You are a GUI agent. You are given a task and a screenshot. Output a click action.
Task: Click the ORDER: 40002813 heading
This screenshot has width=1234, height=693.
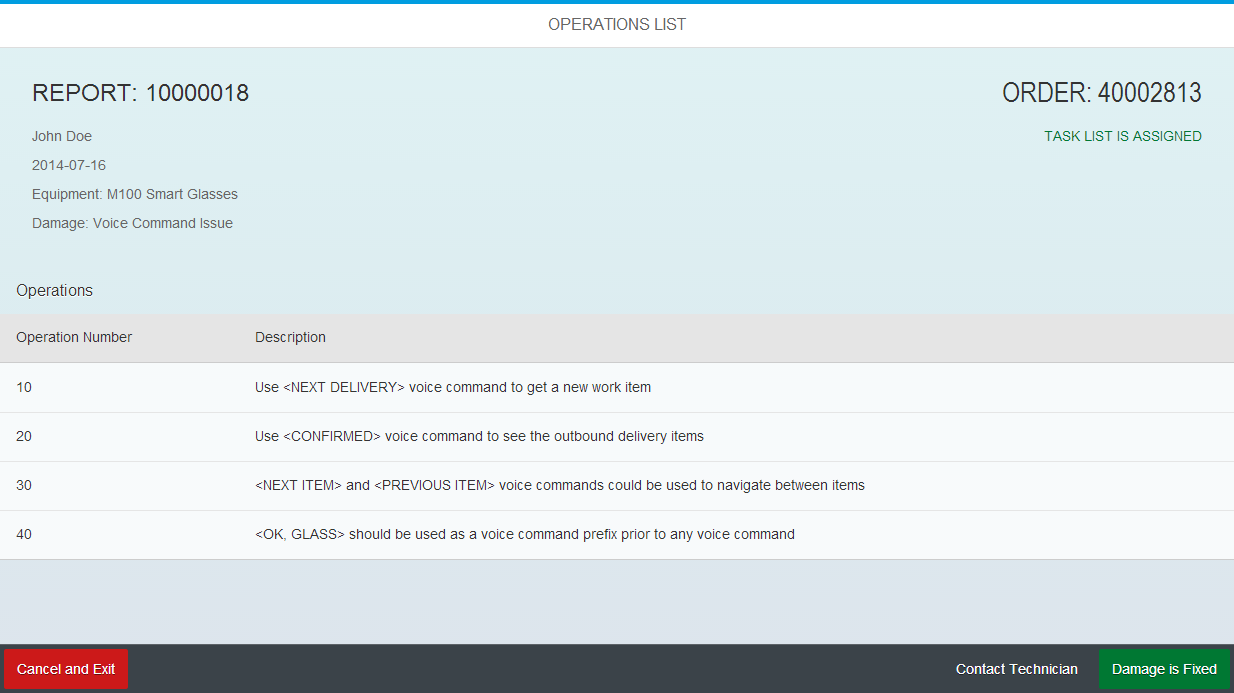(x=1101, y=93)
